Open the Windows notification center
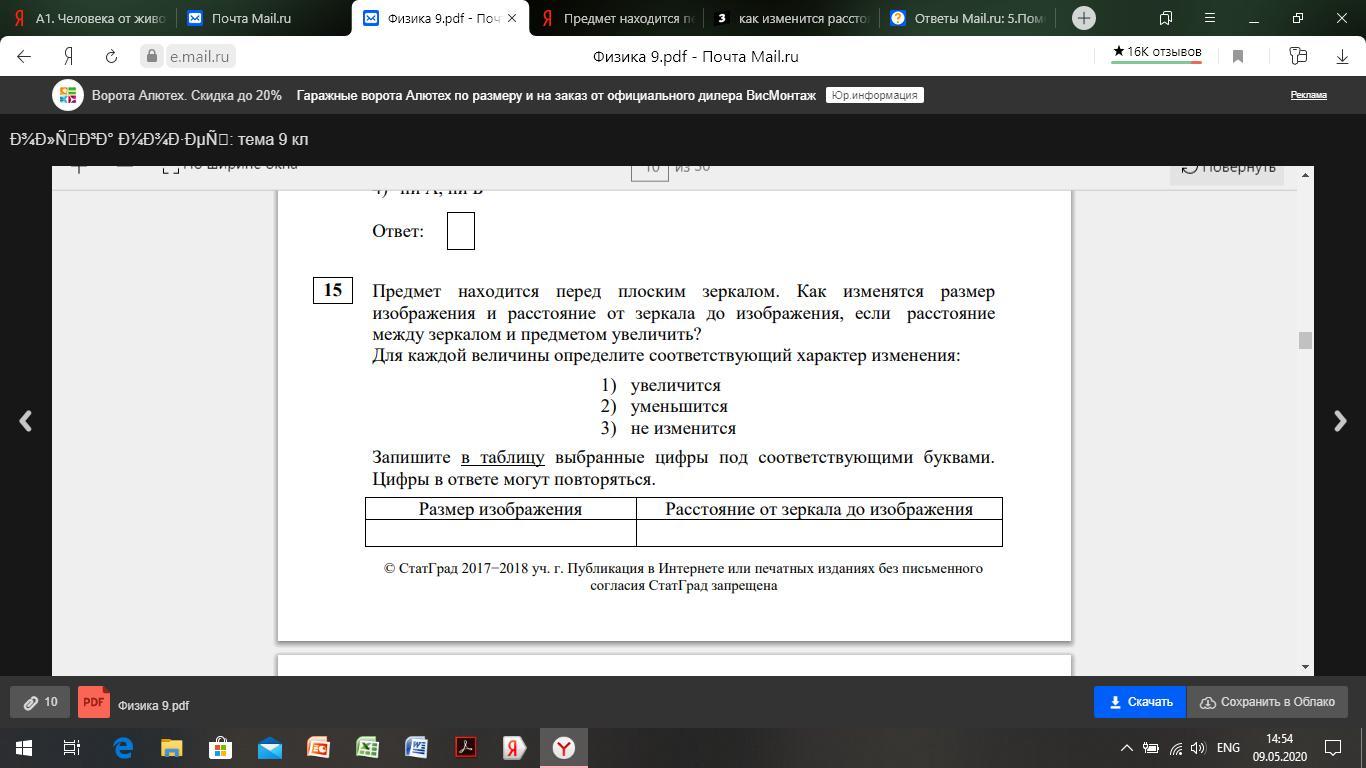 click(1332, 747)
